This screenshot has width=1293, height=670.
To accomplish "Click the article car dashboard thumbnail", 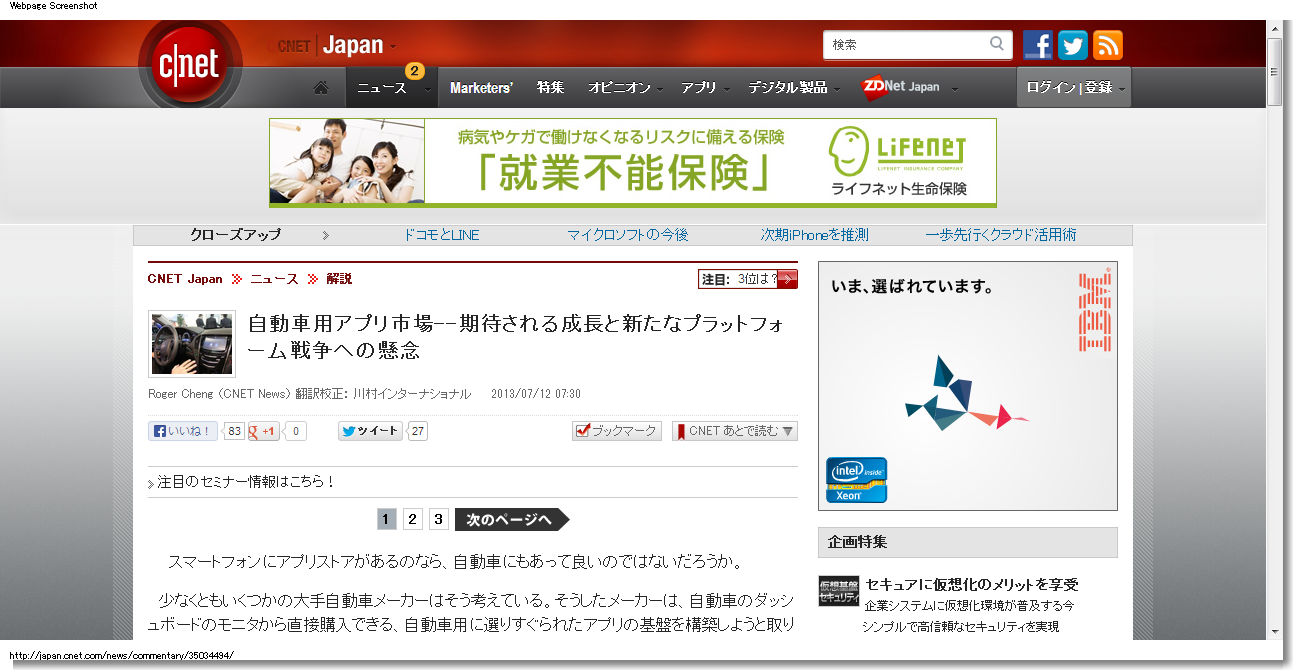I will click(192, 343).
